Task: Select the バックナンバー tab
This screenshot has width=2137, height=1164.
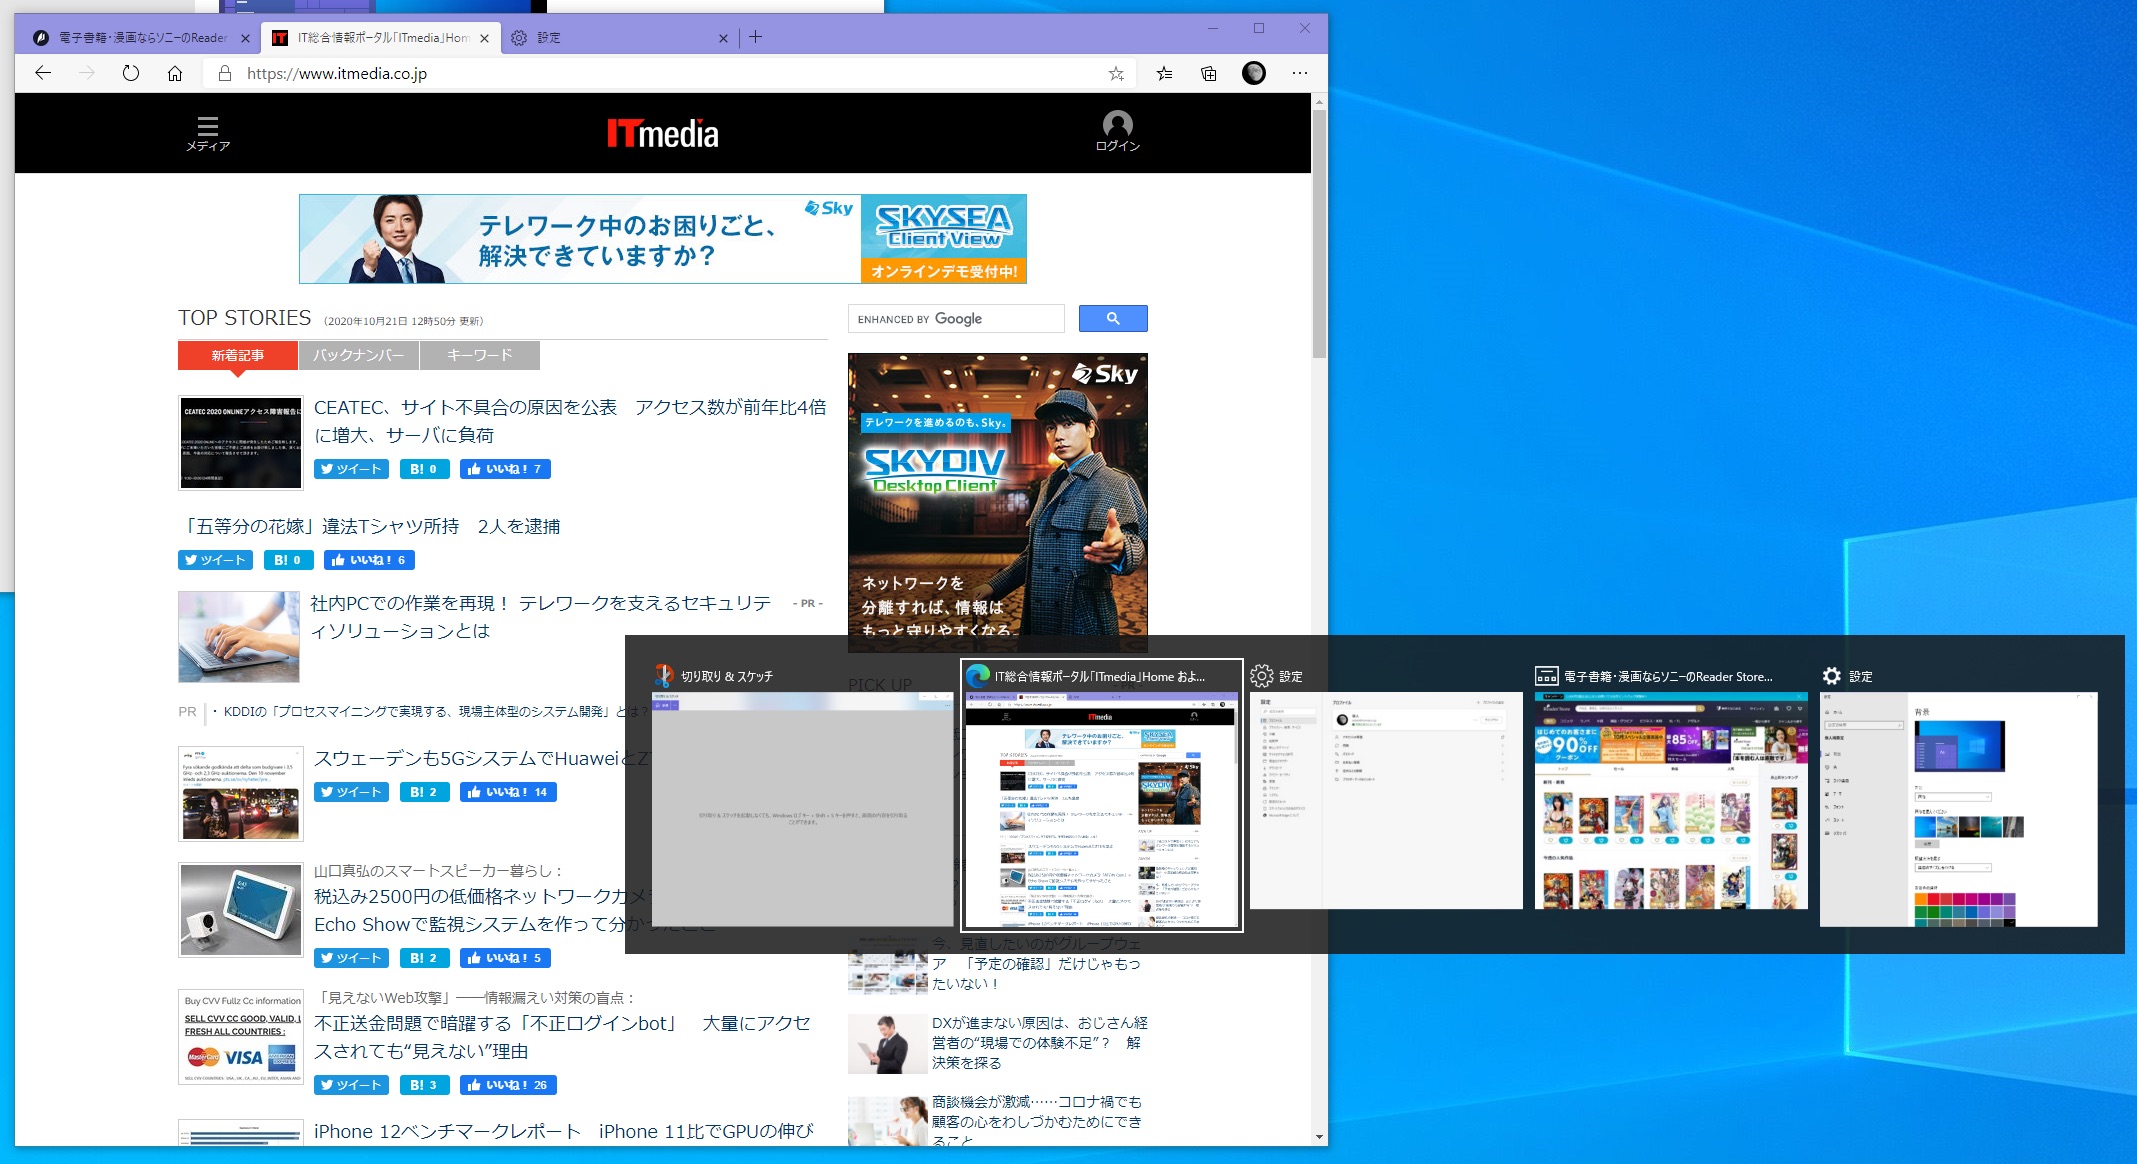Action: coord(359,355)
